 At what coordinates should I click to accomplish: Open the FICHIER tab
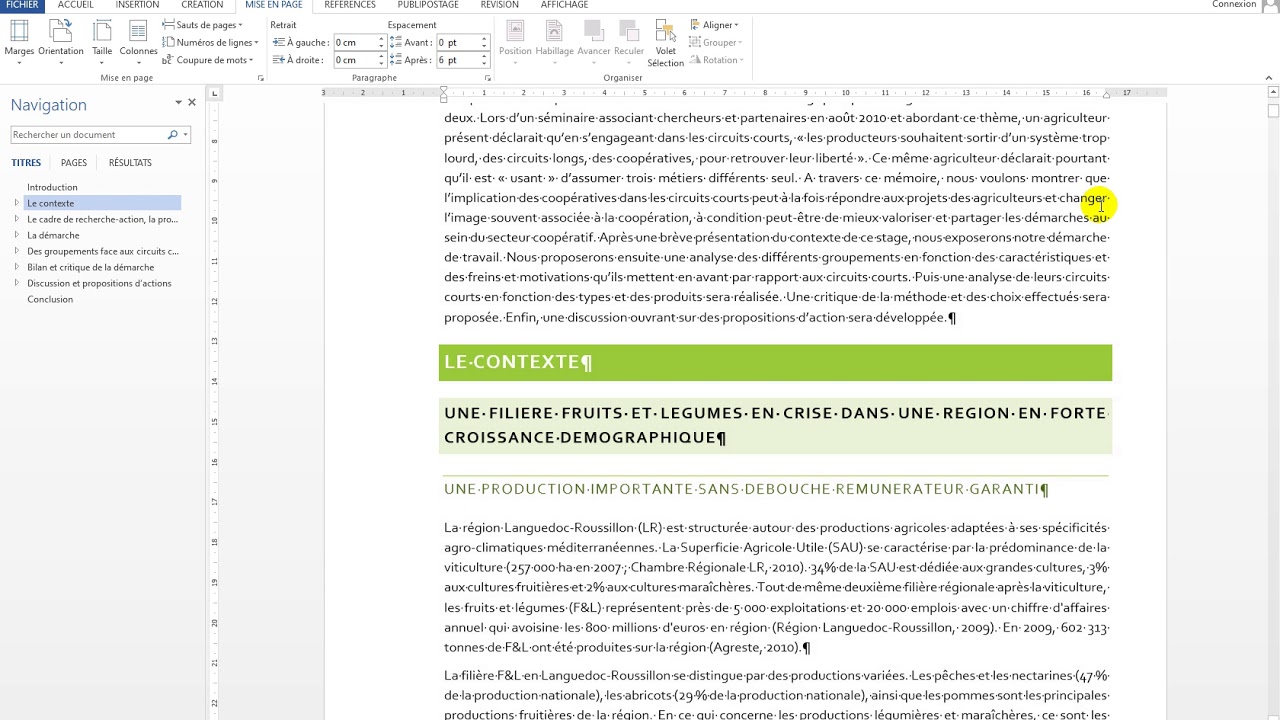tap(22, 5)
